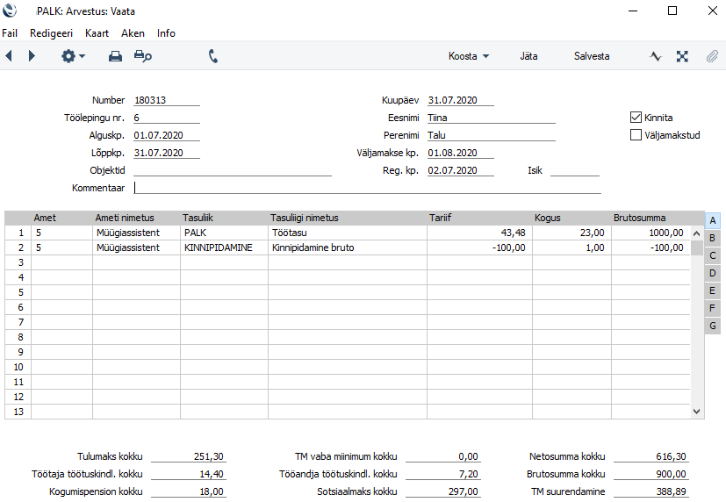The image size is (726, 502).
Task: Click the Jäta button
Action: point(528,56)
